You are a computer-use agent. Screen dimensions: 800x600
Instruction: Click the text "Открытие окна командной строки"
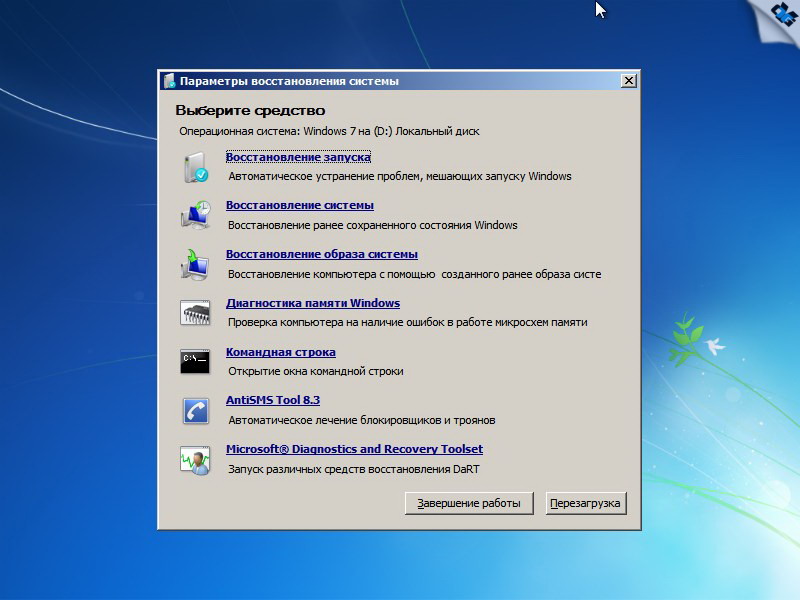(x=316, y=371)
